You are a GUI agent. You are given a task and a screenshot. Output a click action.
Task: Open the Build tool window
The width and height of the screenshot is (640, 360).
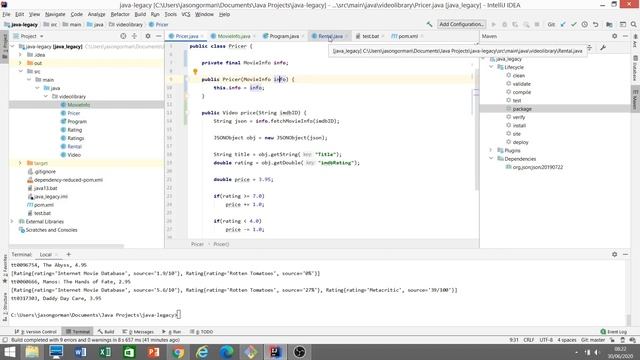click(106, 331)
